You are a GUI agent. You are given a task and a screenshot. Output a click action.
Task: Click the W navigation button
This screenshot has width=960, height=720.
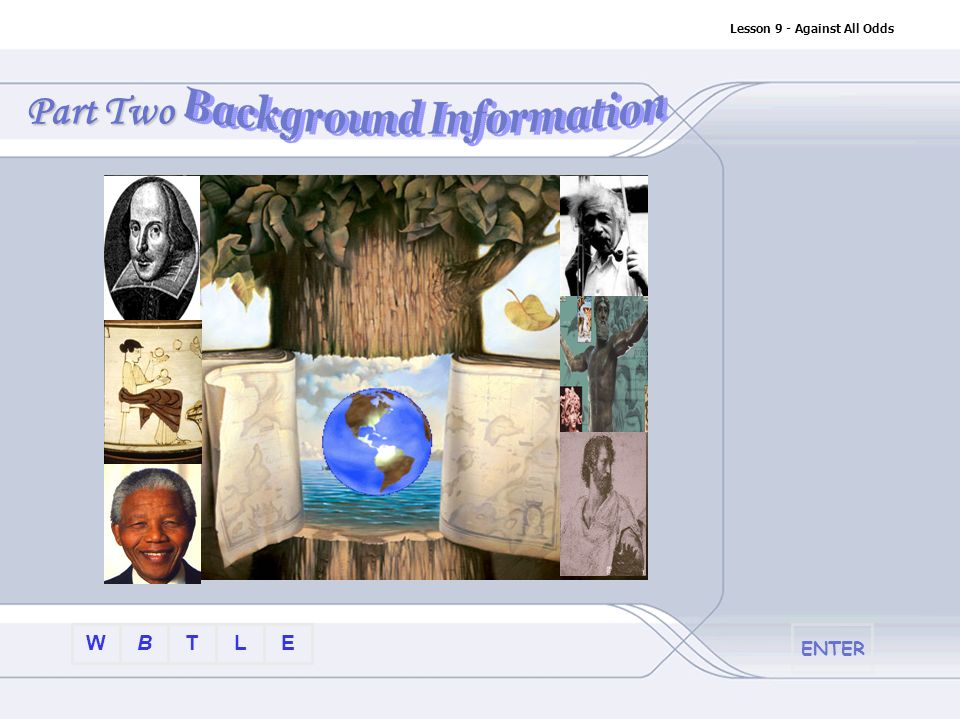[x=96, y=643]
